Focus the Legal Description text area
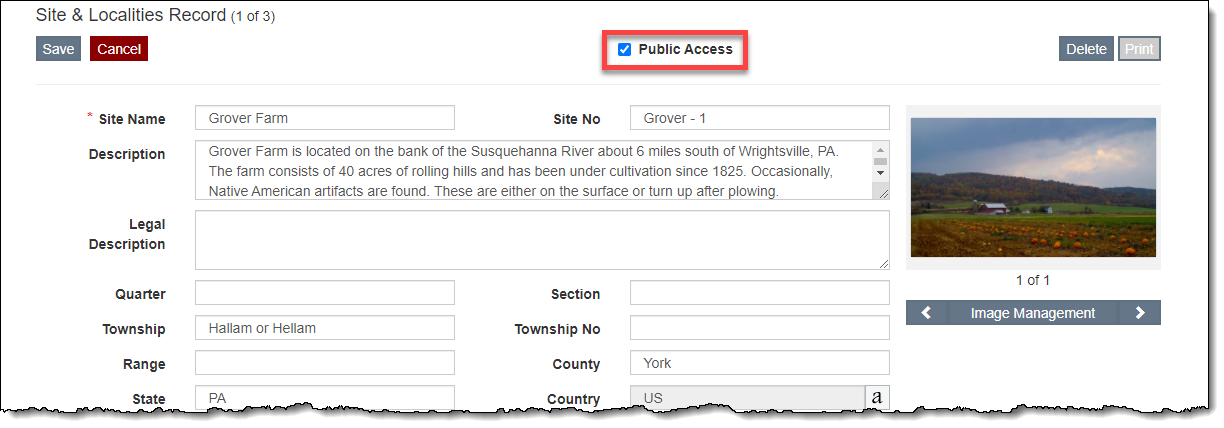1224x428 pixels. coord(541,240)
